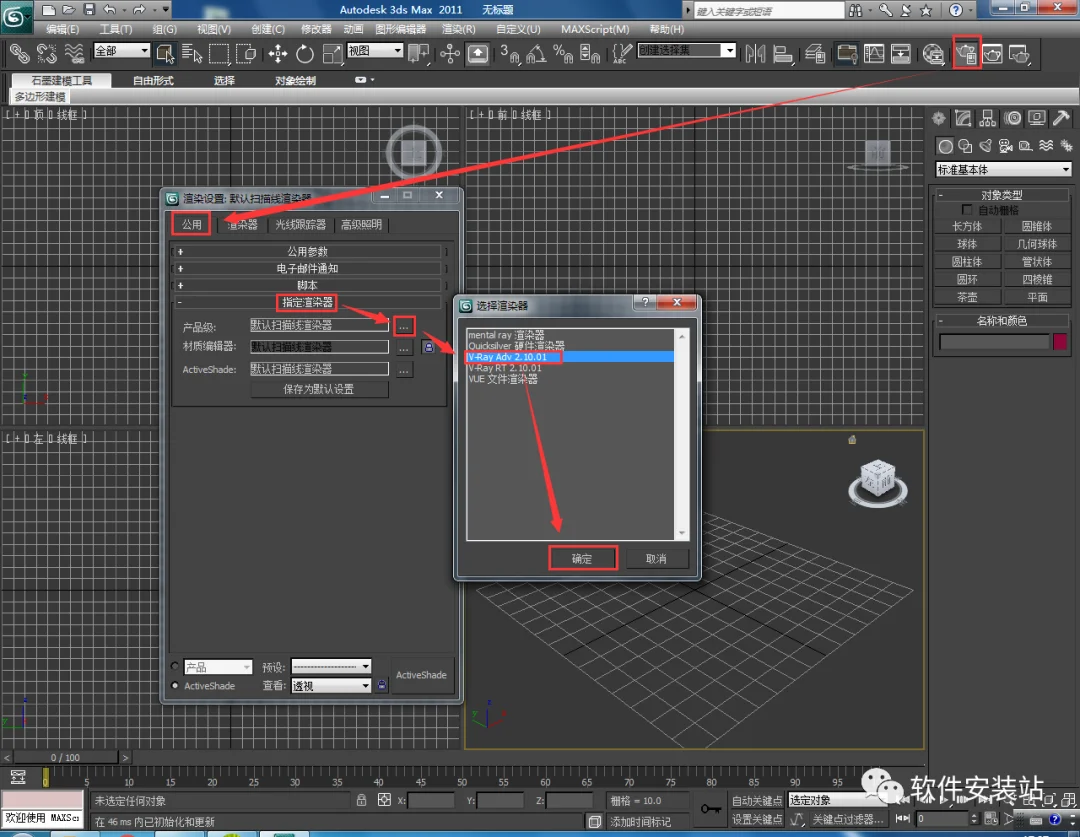Open the Utilities hammer panel icon
1080x837 pixels.
(1061, 118)
